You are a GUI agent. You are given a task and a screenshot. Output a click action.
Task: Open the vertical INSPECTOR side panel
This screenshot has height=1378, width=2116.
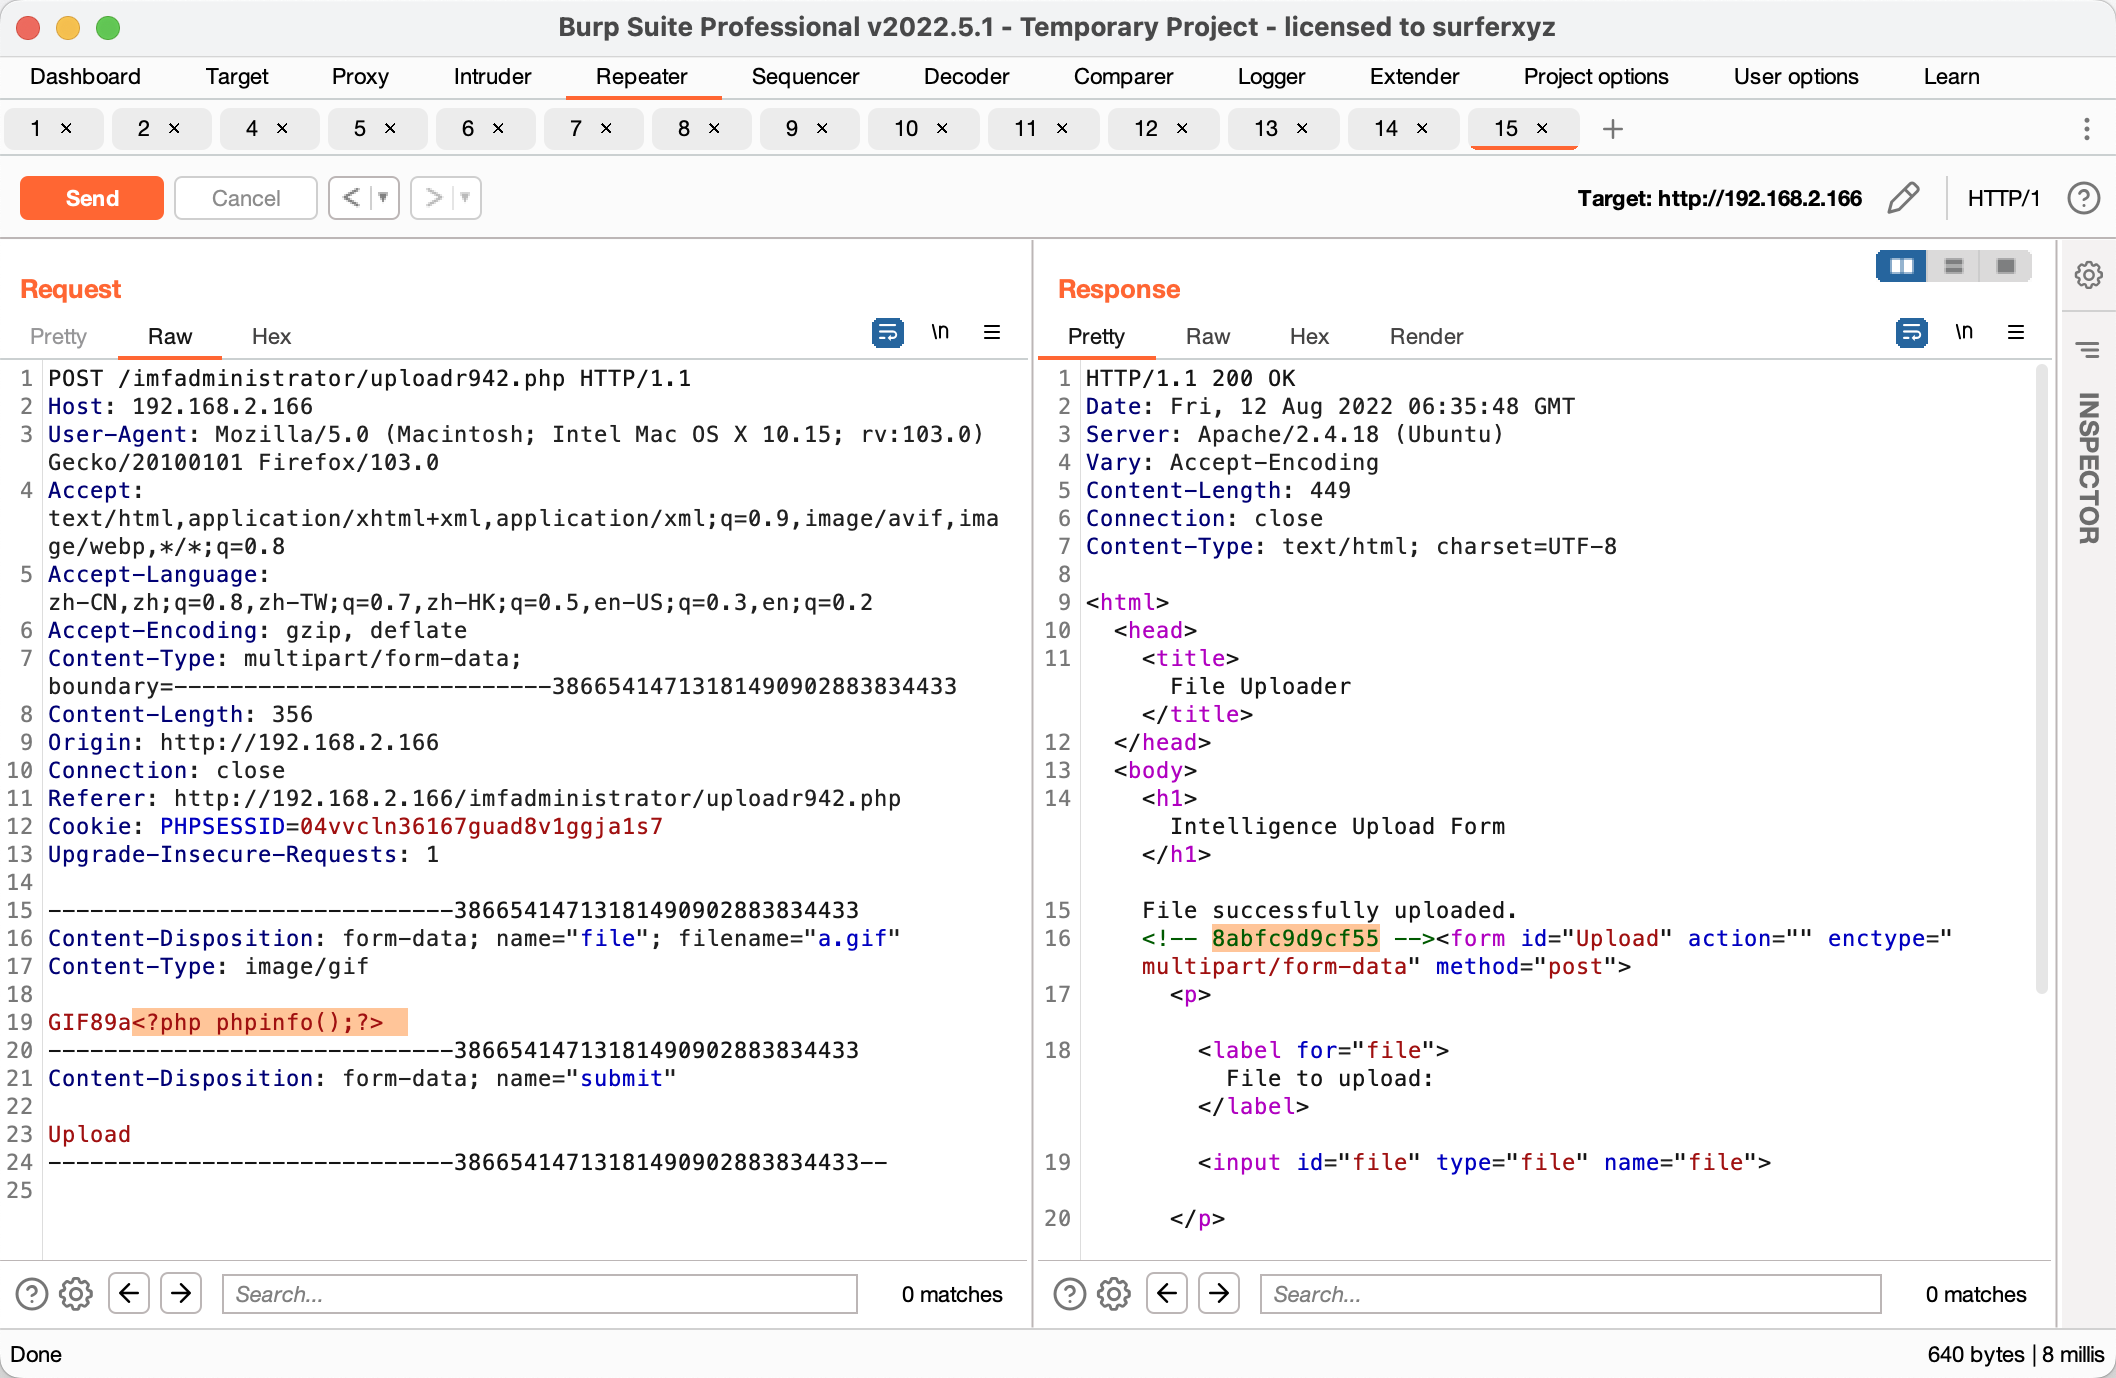tap(2088, 468)
